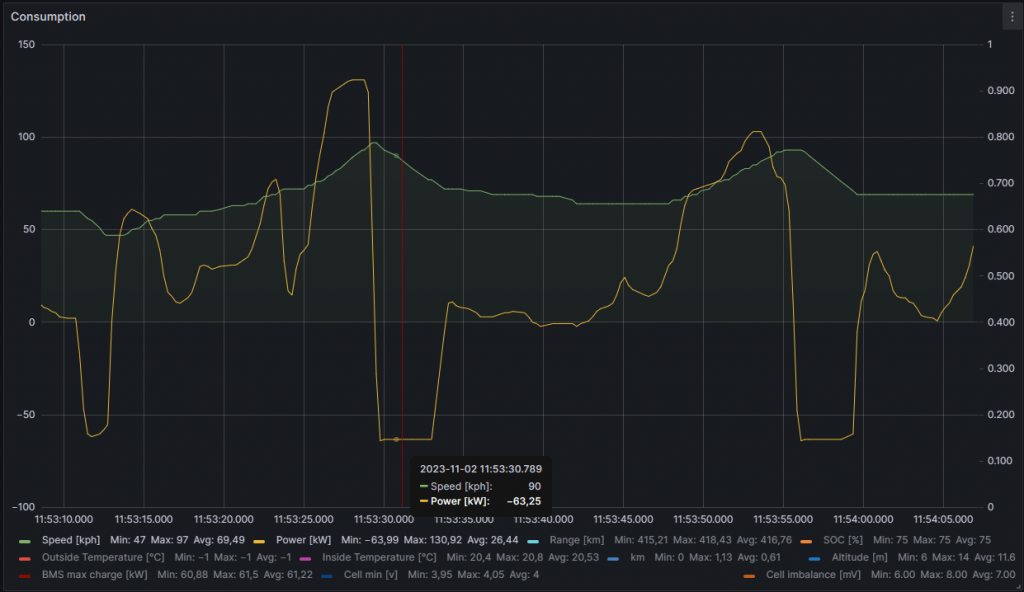This screenshot has width=1024, height=592.
Task: Click Power legend value Avg: 26,44
Action: [x=493, y=540]
